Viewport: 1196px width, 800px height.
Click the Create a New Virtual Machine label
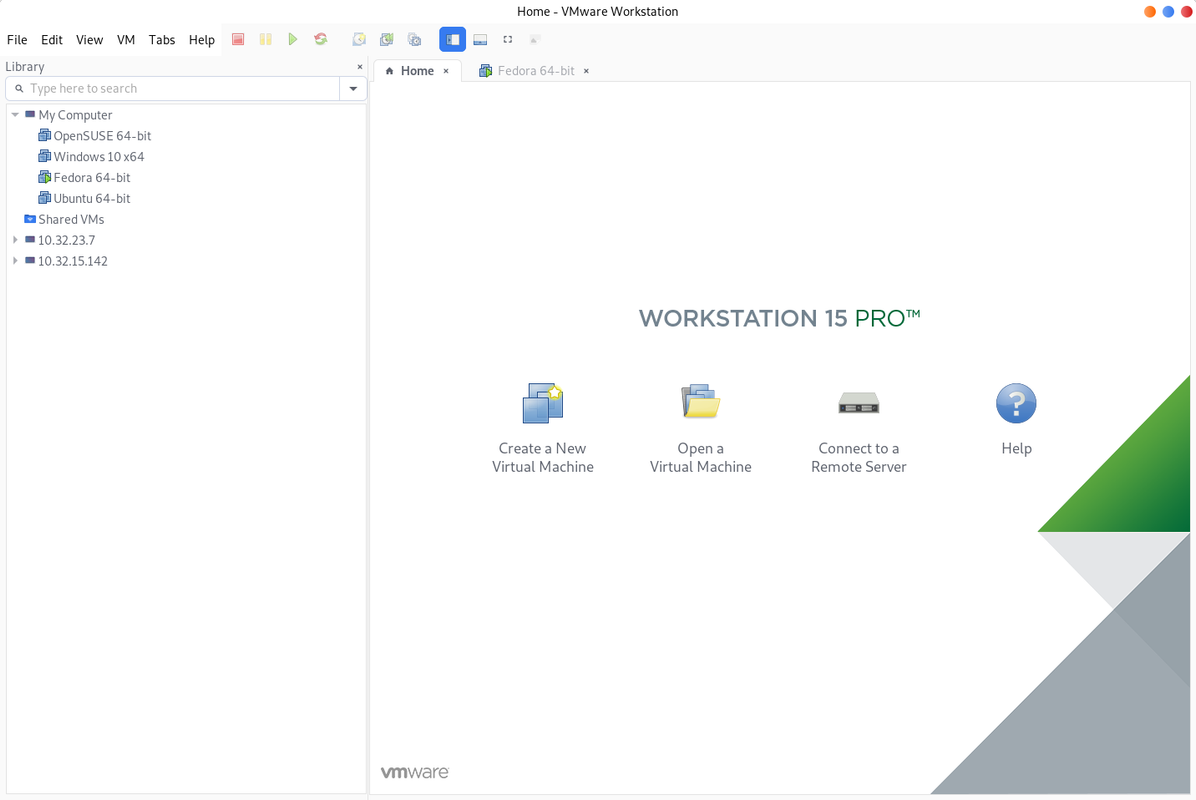click(x=542, y=458)
